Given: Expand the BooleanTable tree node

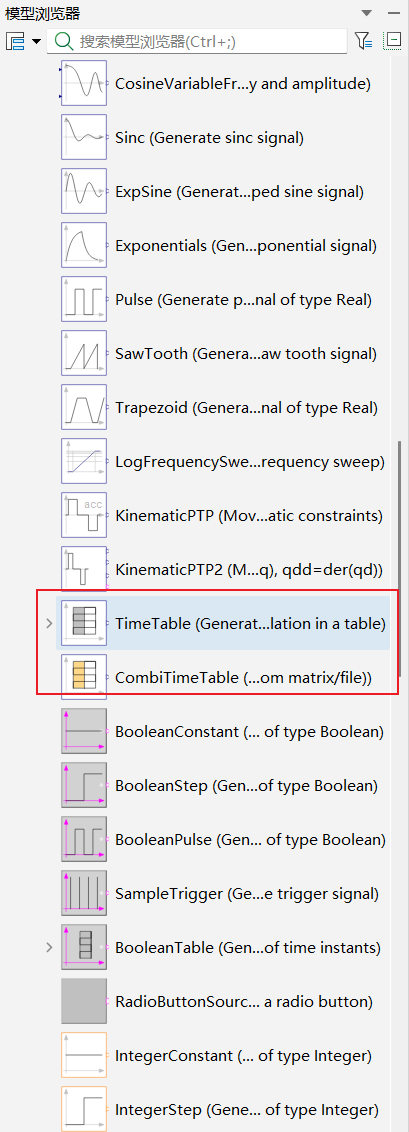Looking at the screenshot, I should coord(49,947).
